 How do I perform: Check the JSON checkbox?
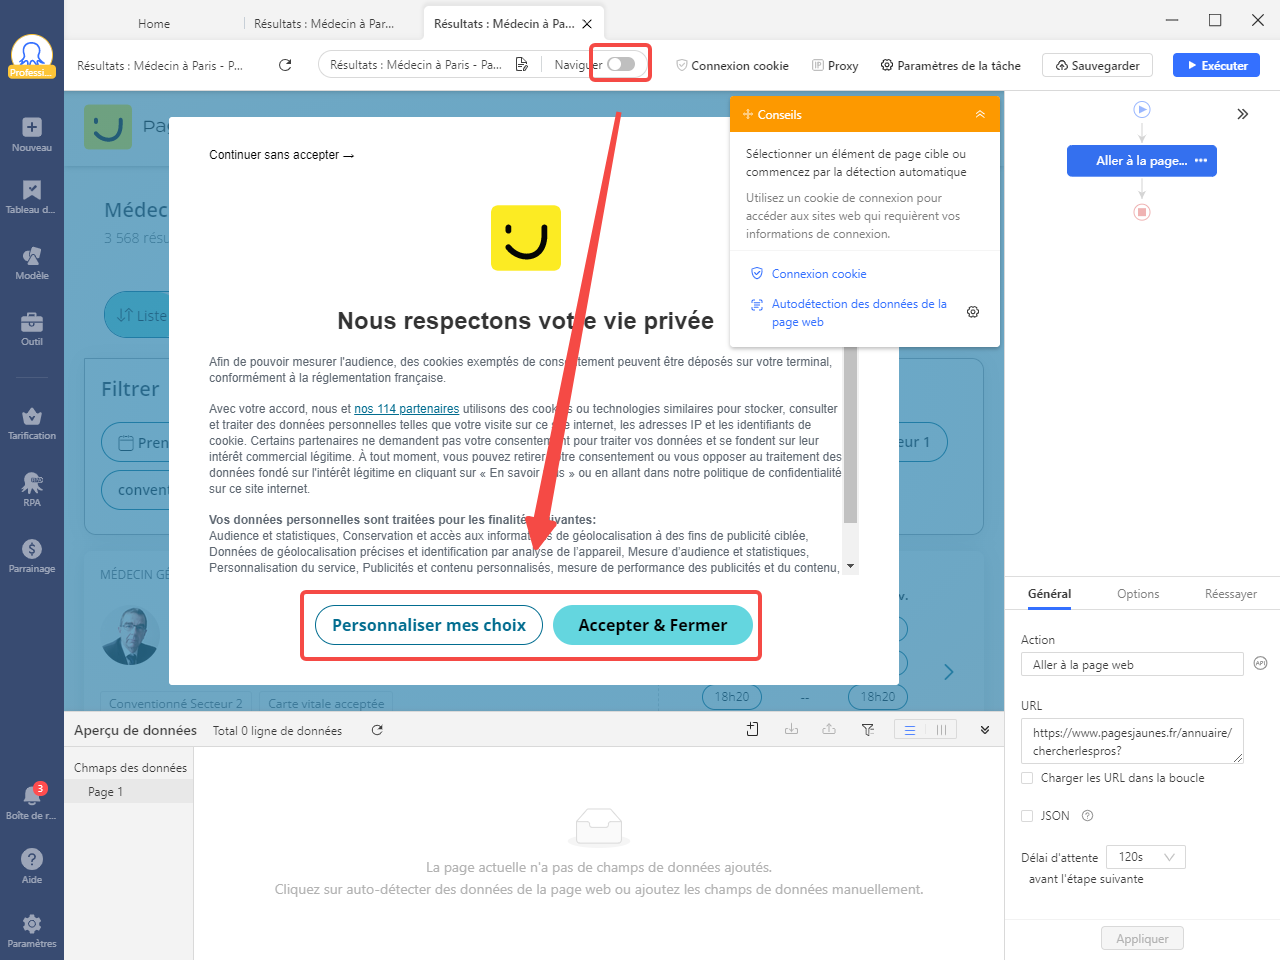coord(1027,816)
